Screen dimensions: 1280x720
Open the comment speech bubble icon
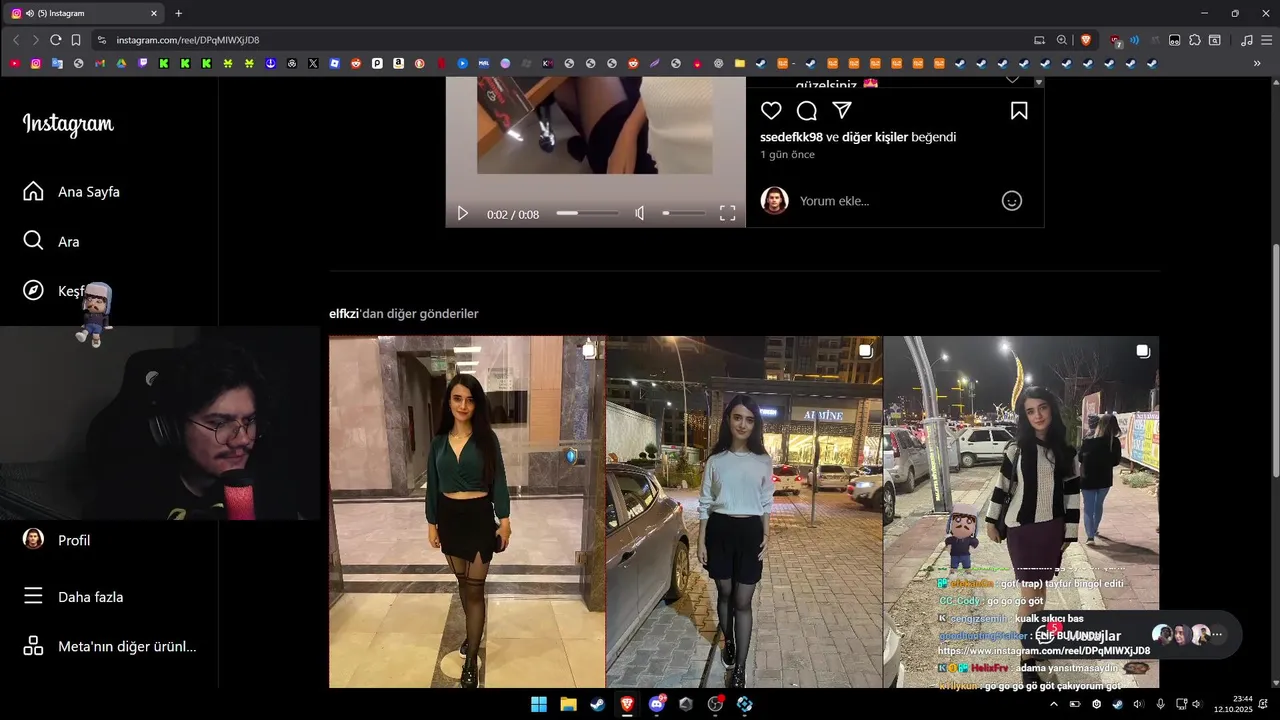tap(807, 111)
